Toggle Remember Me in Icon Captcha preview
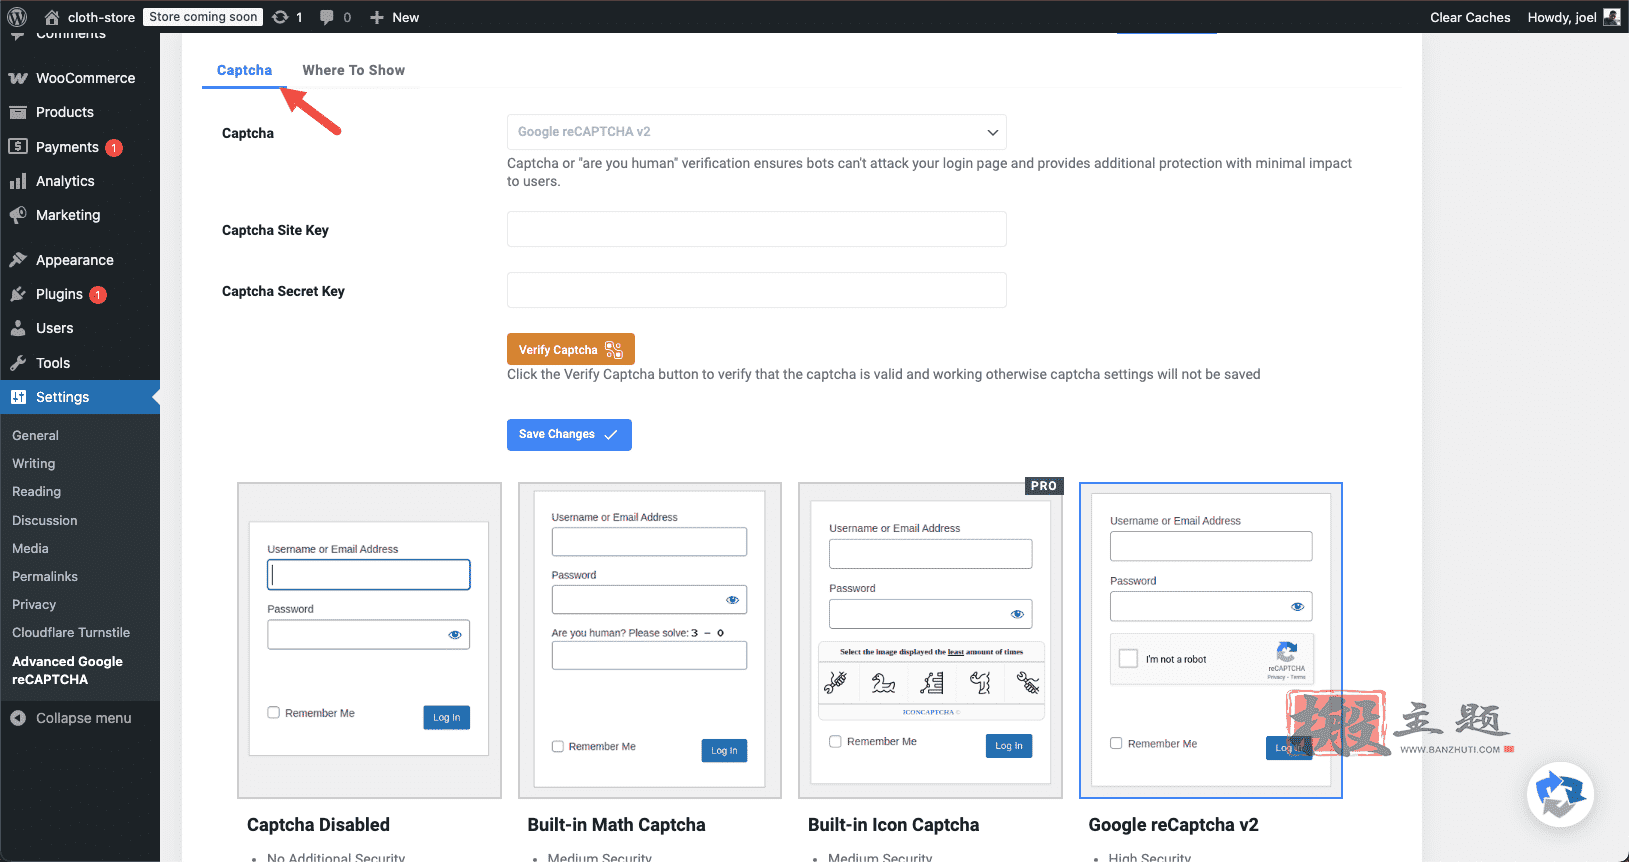The height and width of the screenshot is (862, 1629). pos(835,741)
